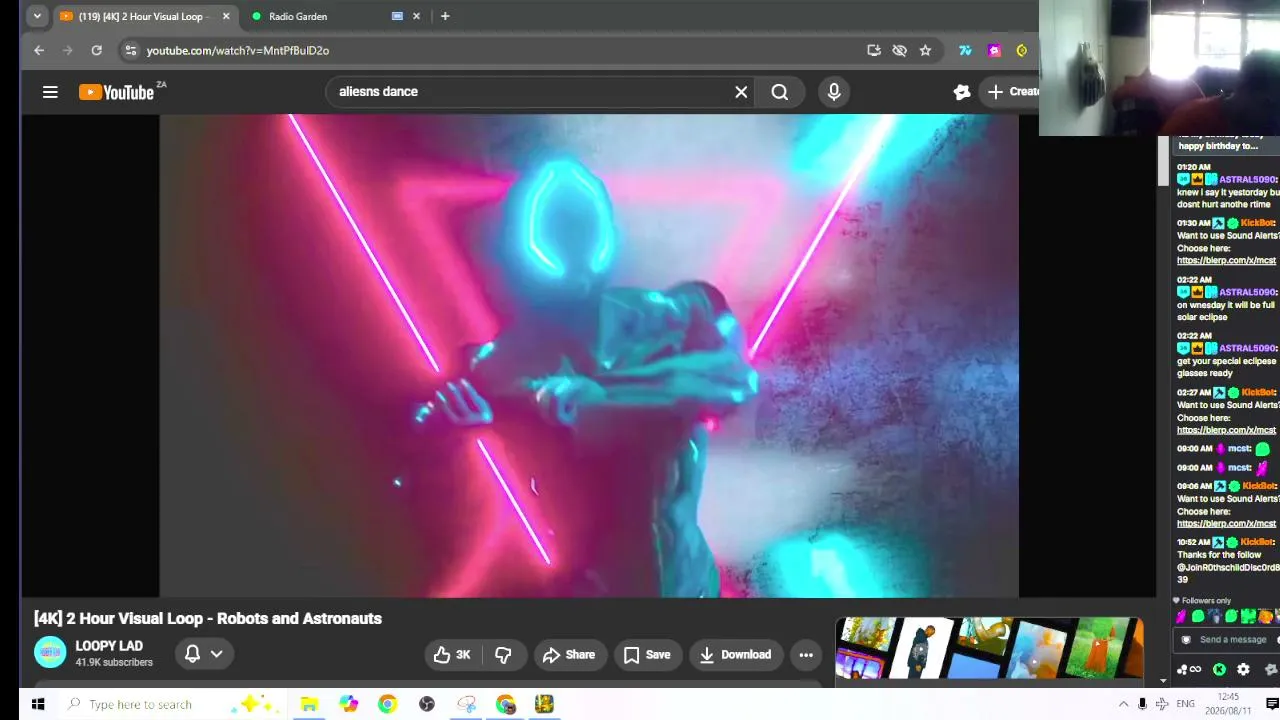1280x720 pixels.
Task: Open the LOOPY LAD channel name link
Action: pyautogui.click(x=109, y=646)
